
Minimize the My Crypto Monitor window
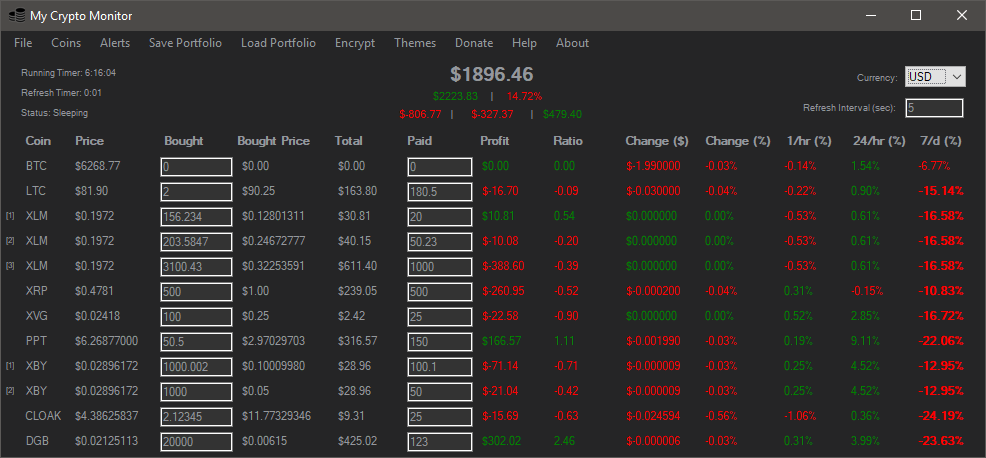click(871, 16)
